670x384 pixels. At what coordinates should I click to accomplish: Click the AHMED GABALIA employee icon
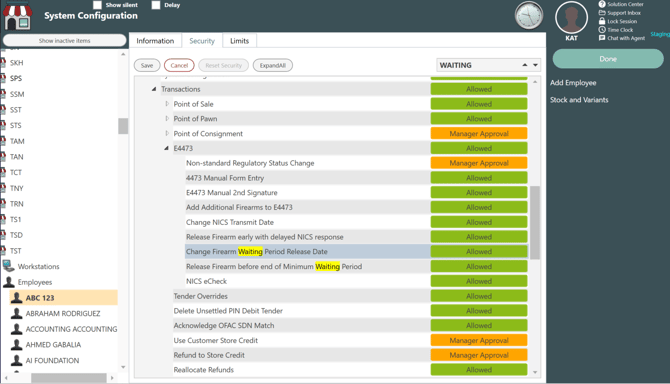pyautogui.click(x=16, y=345)
